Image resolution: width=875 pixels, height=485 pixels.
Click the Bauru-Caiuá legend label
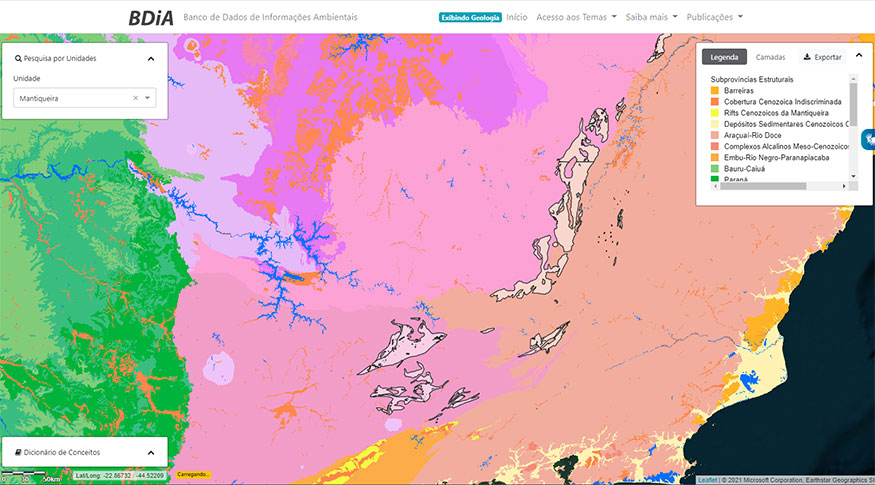coord(744,169)
